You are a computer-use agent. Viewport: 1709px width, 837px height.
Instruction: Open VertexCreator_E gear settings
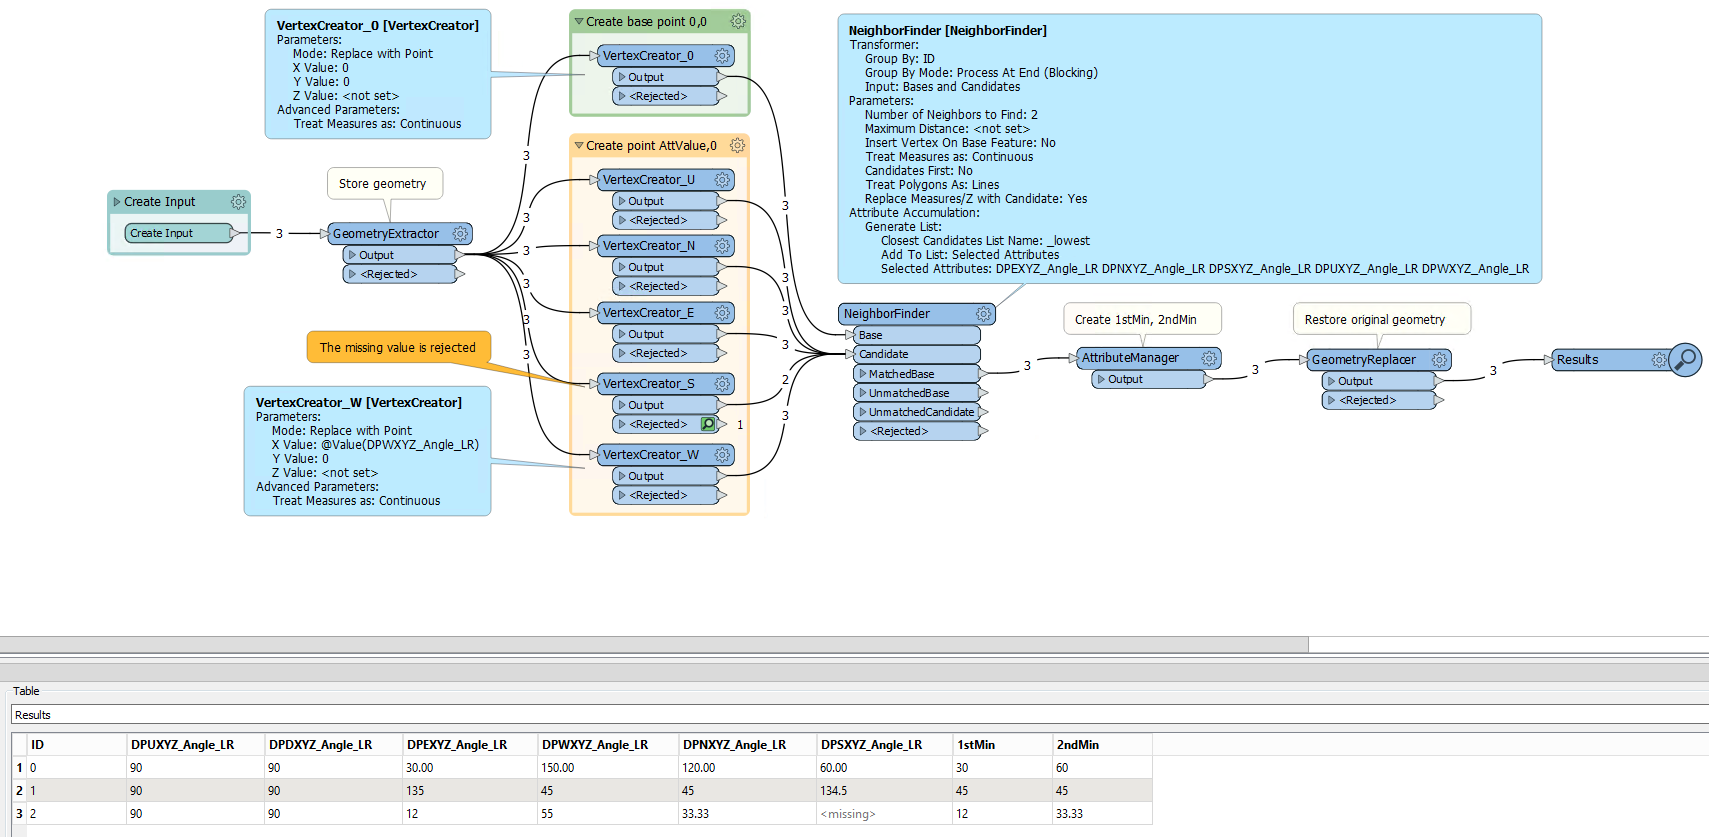(722, 313)
